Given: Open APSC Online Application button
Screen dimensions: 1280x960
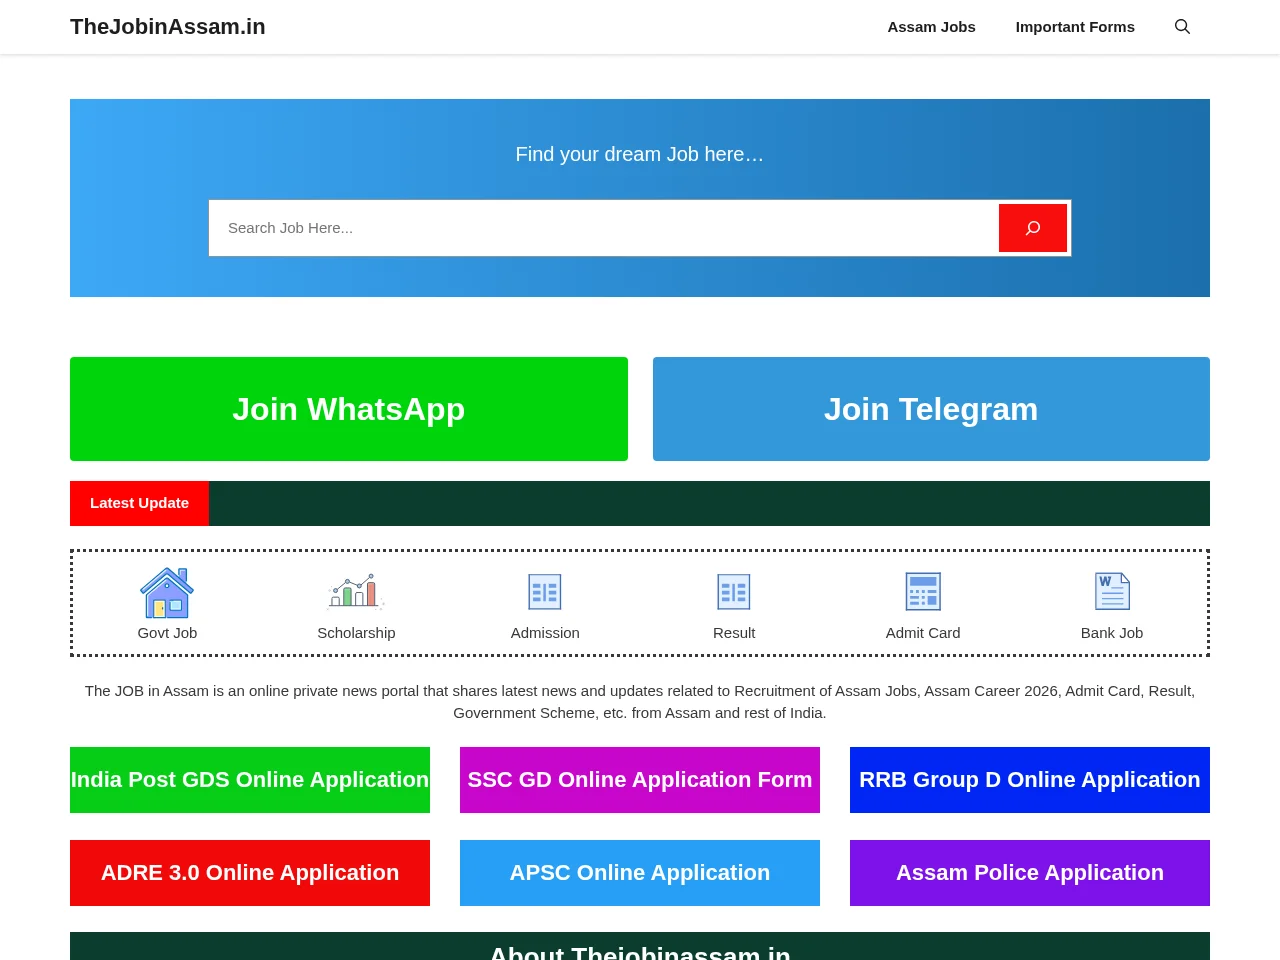Looking at the screenshot, I should point(640,873).
